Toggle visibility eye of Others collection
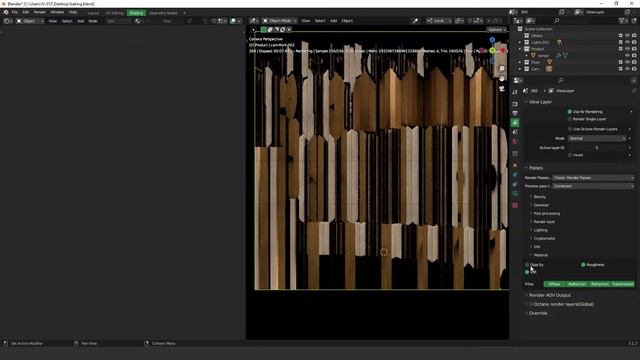 click(627, 36)
